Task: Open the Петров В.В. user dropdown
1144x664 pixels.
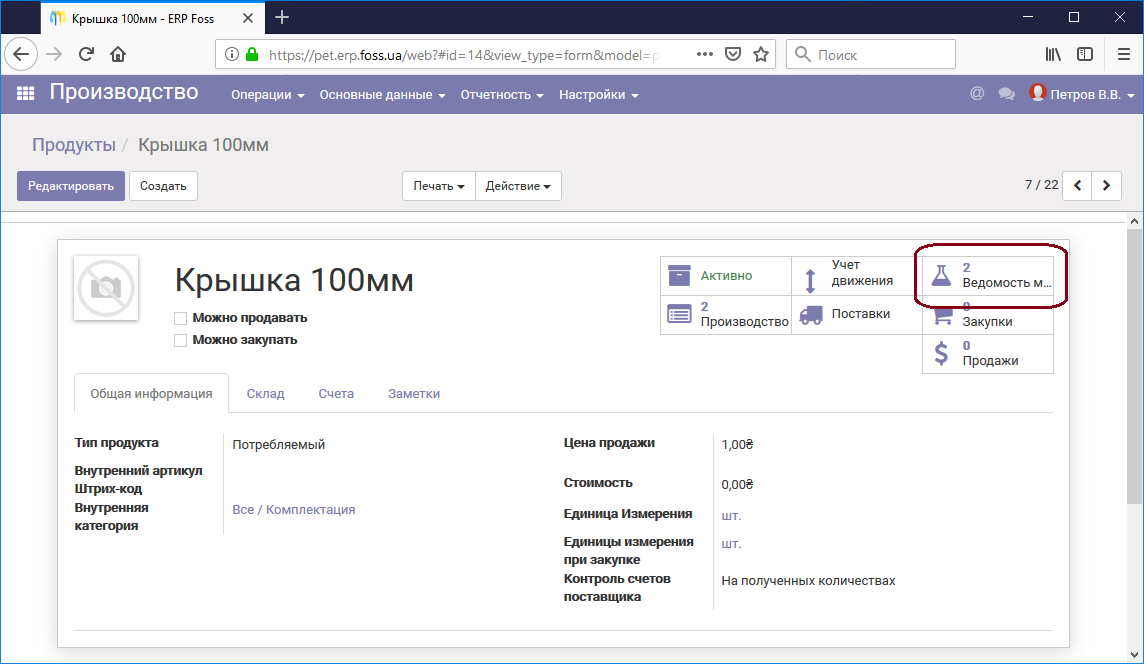Action: click(1082, 94)
